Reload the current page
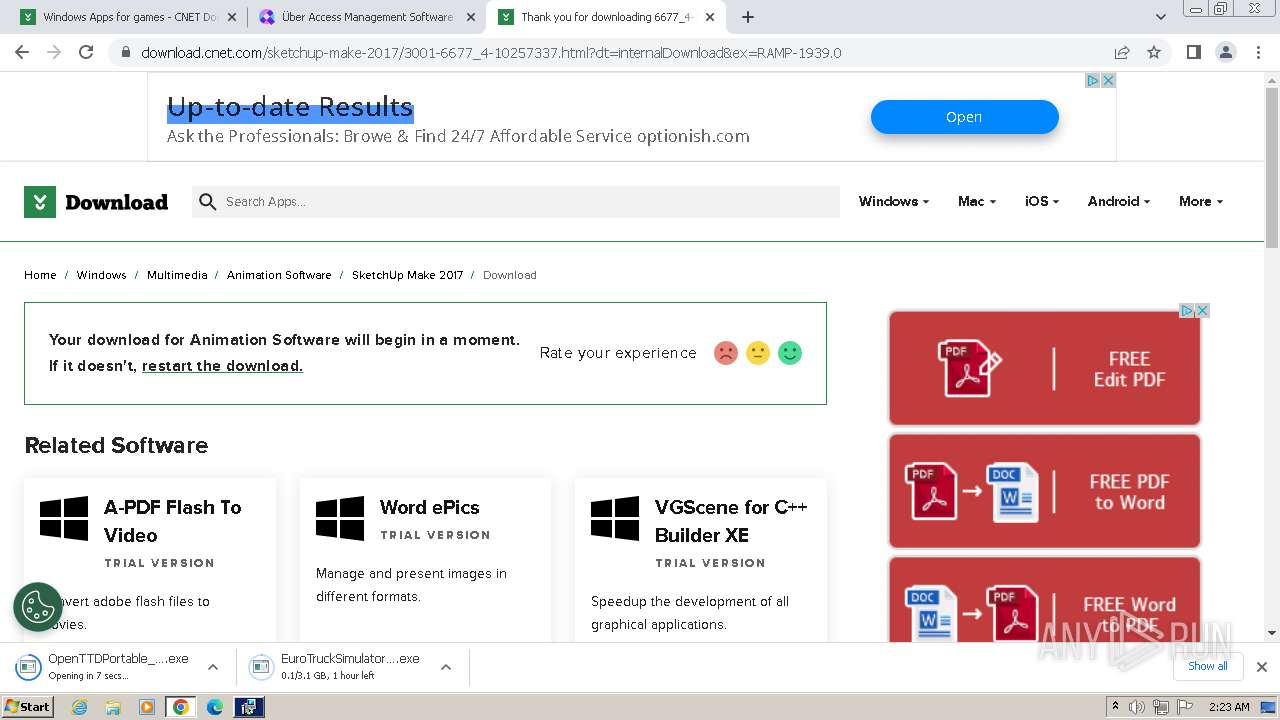This screenshot has height=720, width=1280. coord(86,52)
